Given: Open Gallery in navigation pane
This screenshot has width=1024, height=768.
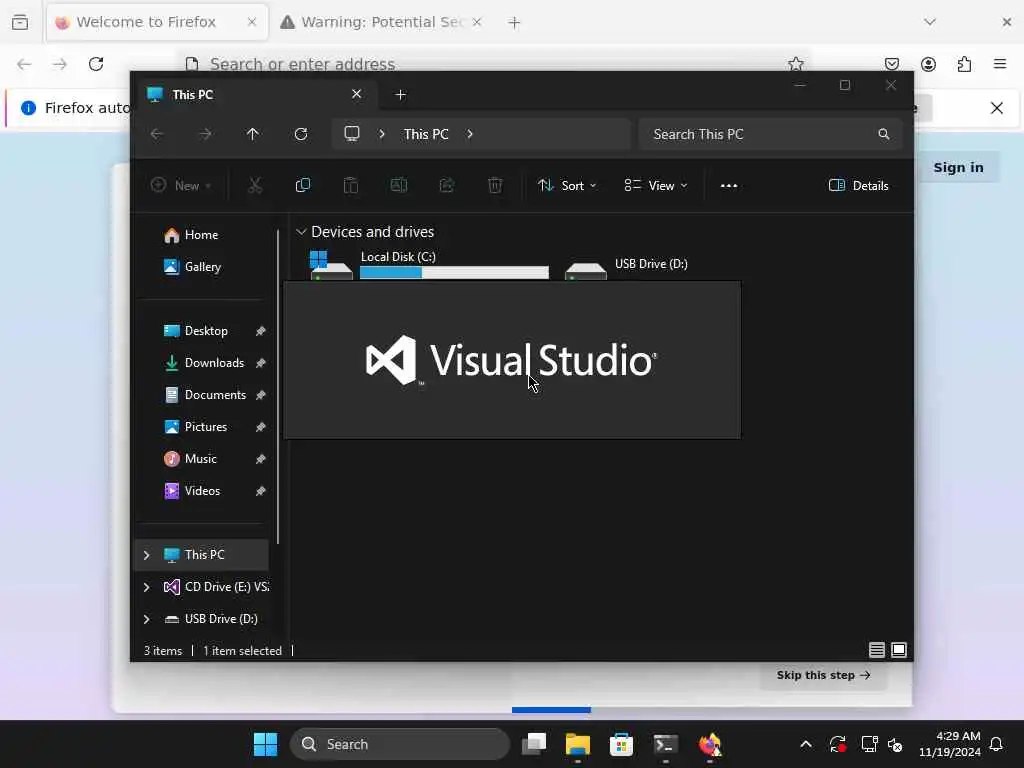Looking at the screenshot, I should coord(202,266).
